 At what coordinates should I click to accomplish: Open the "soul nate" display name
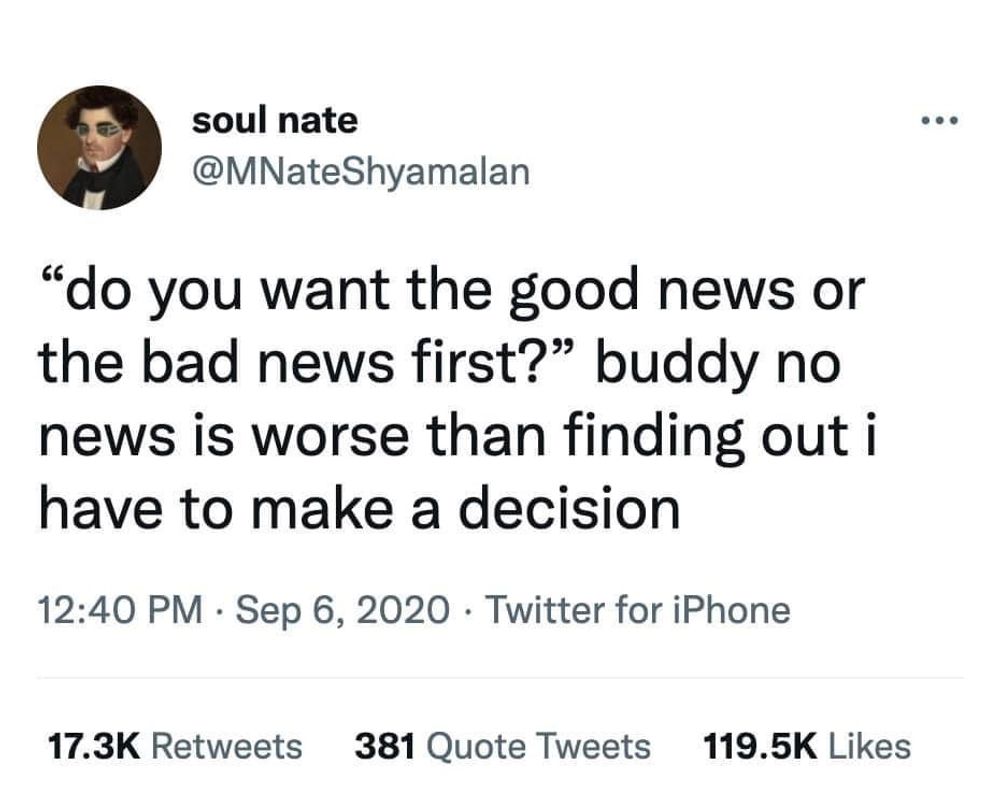pos(274,122)
